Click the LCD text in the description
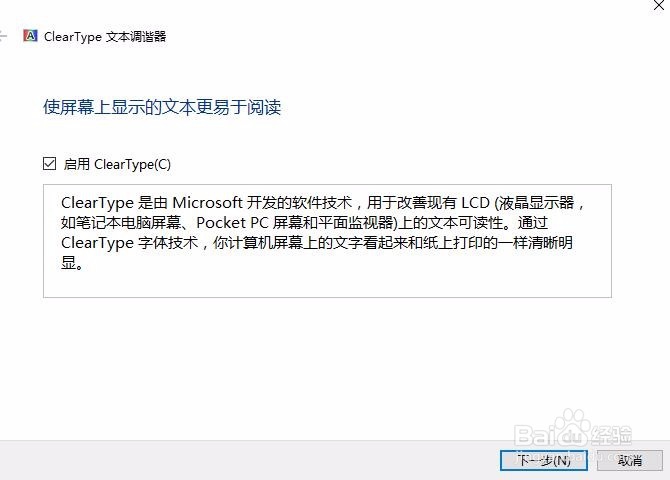The image size is (670, 480). [x=475, y=202]
